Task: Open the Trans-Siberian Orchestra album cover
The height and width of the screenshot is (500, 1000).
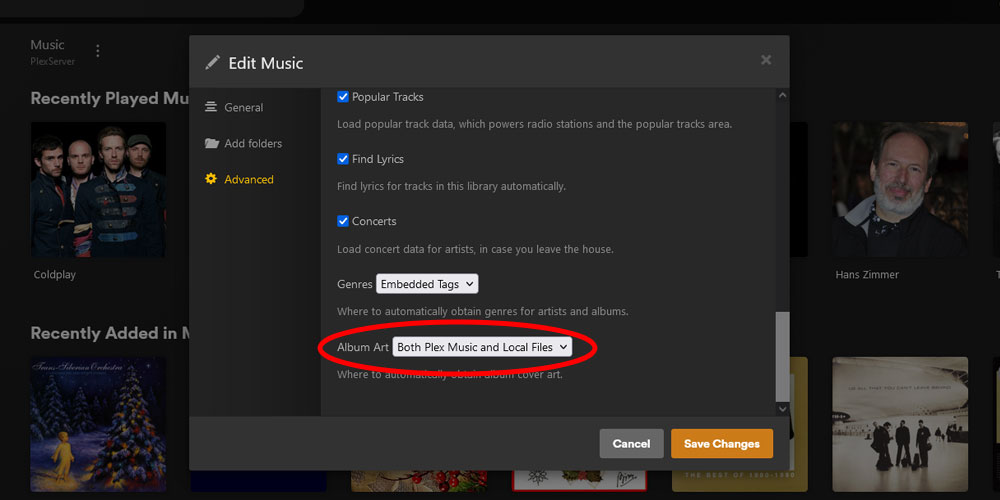Action: [98, 424]
